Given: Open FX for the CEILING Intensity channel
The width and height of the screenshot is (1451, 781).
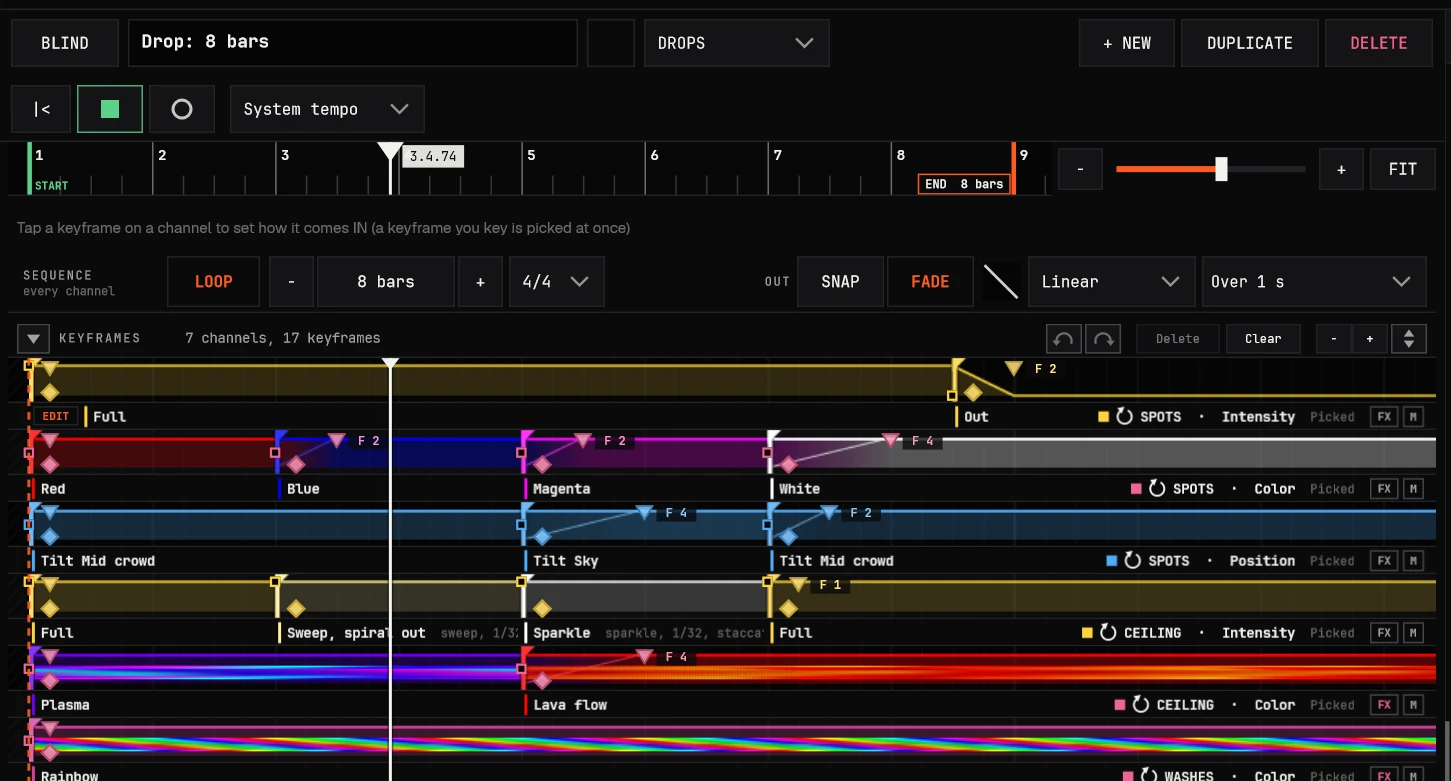Looking at the screenshot, I should point(1384,632).
